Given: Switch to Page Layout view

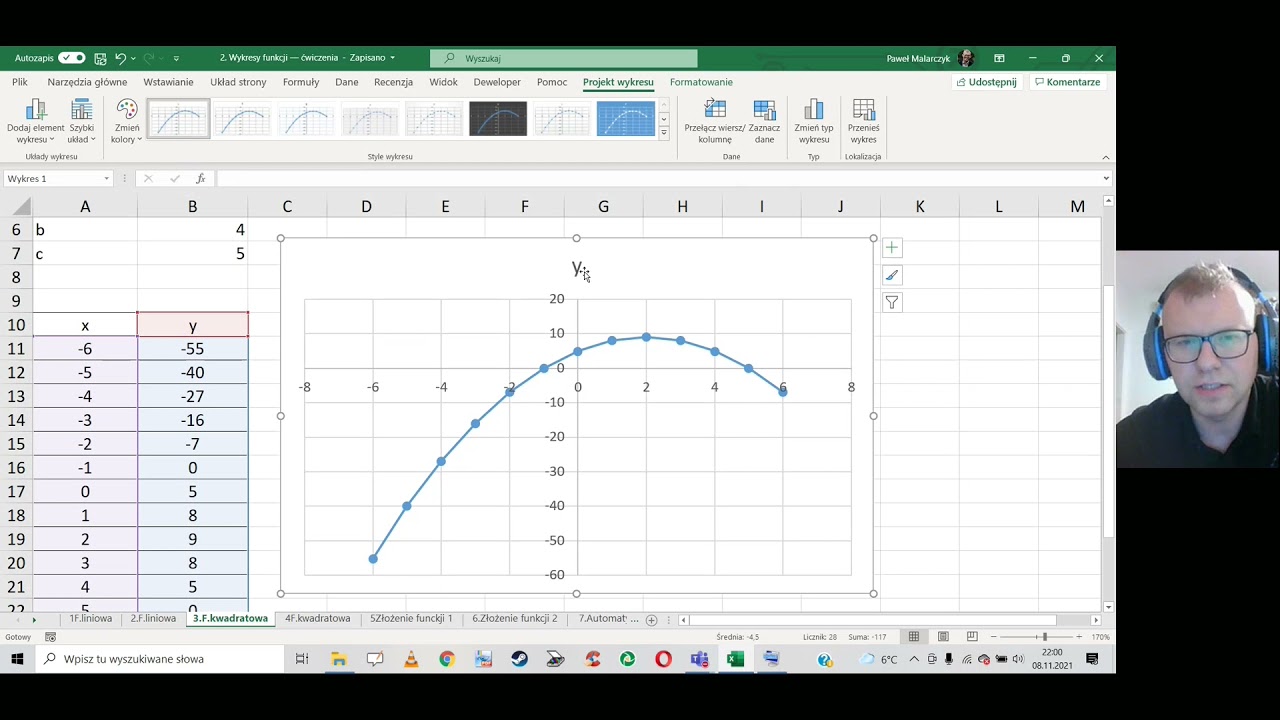Looking at the screenshot, I should click(943, 637).
